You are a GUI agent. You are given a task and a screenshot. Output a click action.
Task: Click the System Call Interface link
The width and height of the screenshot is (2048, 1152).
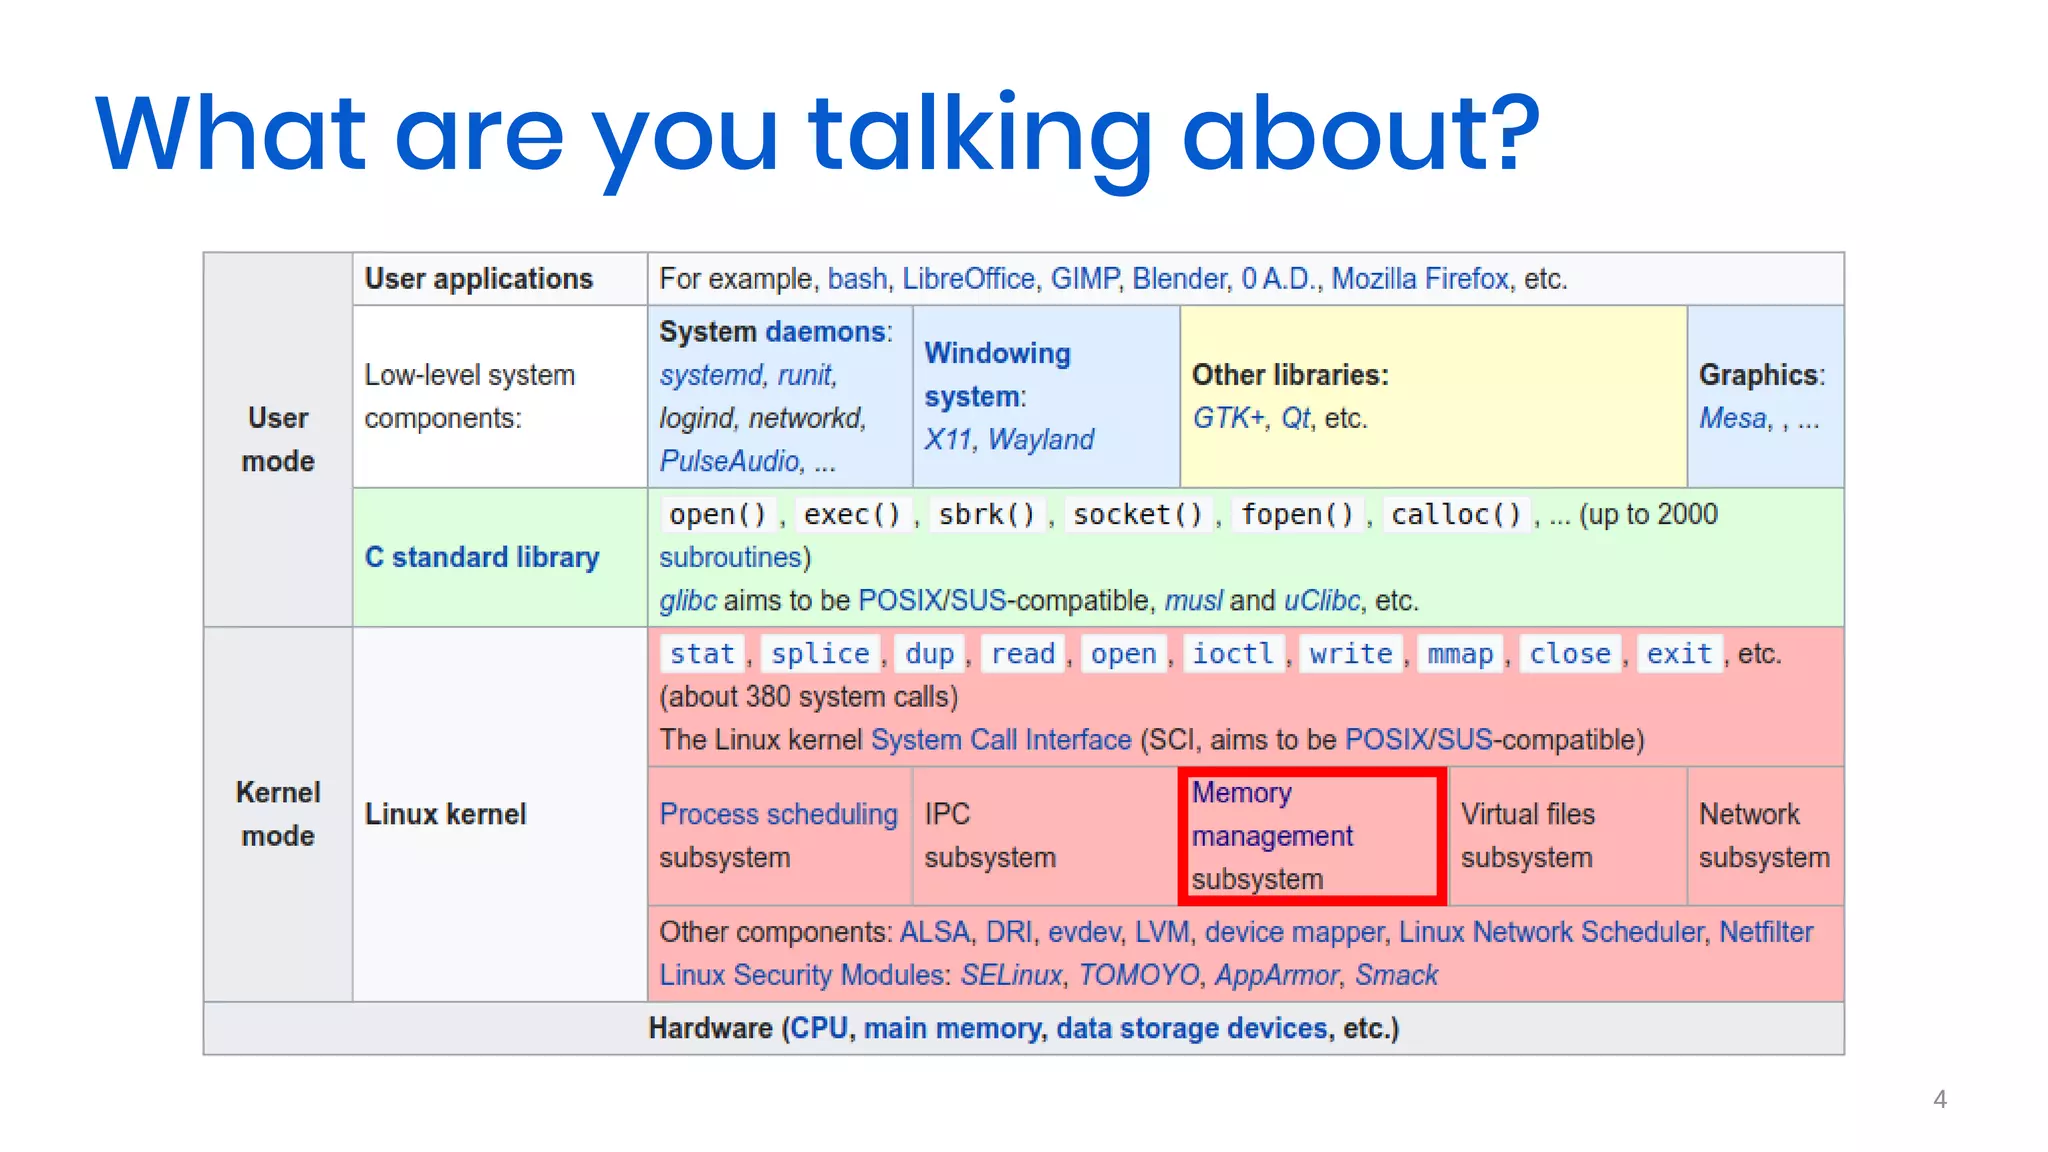pos(1001,740)
